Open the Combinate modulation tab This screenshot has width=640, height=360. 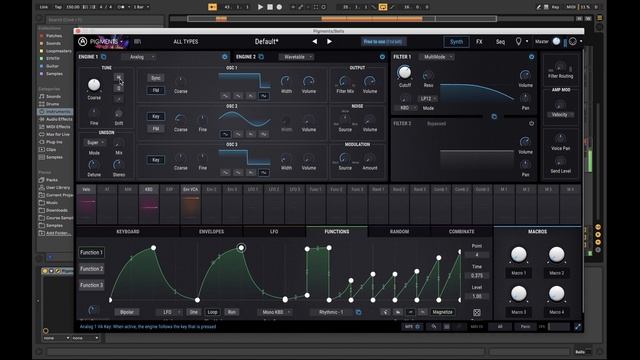point(462,232)
